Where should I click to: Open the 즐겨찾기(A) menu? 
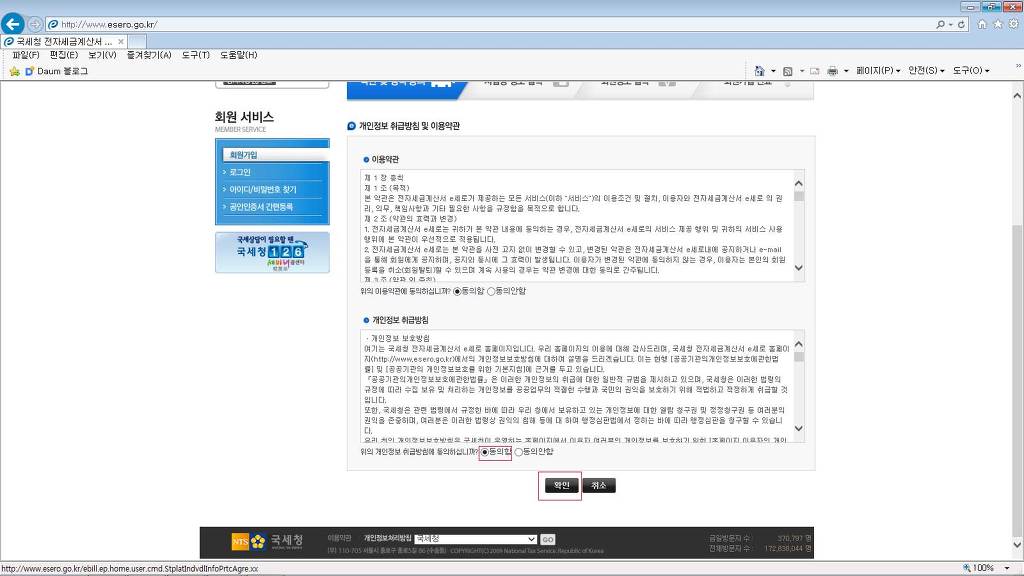[149, 55]
